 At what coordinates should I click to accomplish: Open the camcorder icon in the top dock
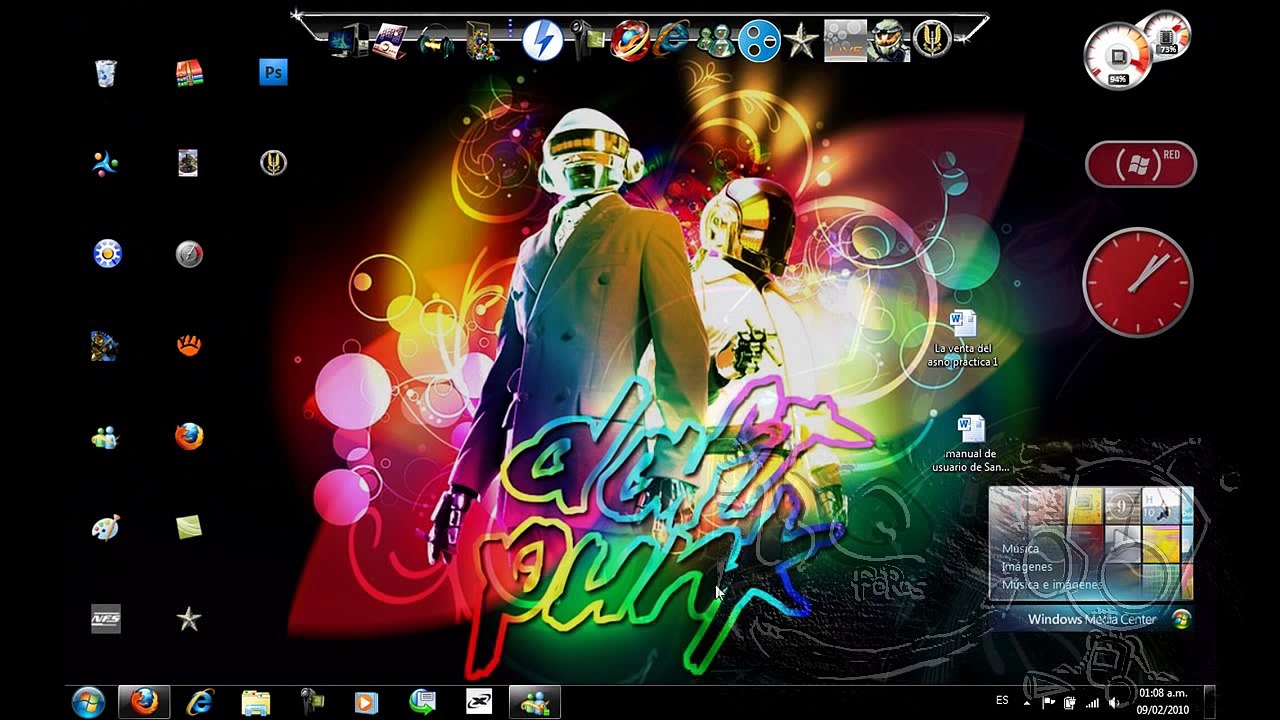pos(587,41)
